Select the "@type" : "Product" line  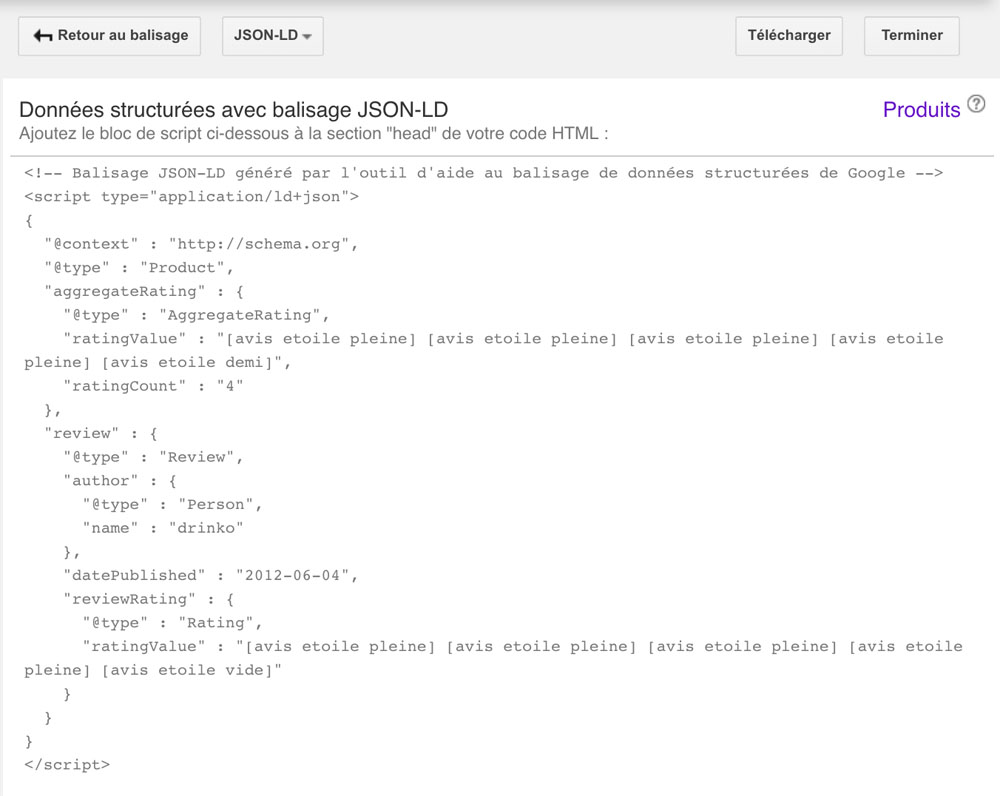[138, 268]
